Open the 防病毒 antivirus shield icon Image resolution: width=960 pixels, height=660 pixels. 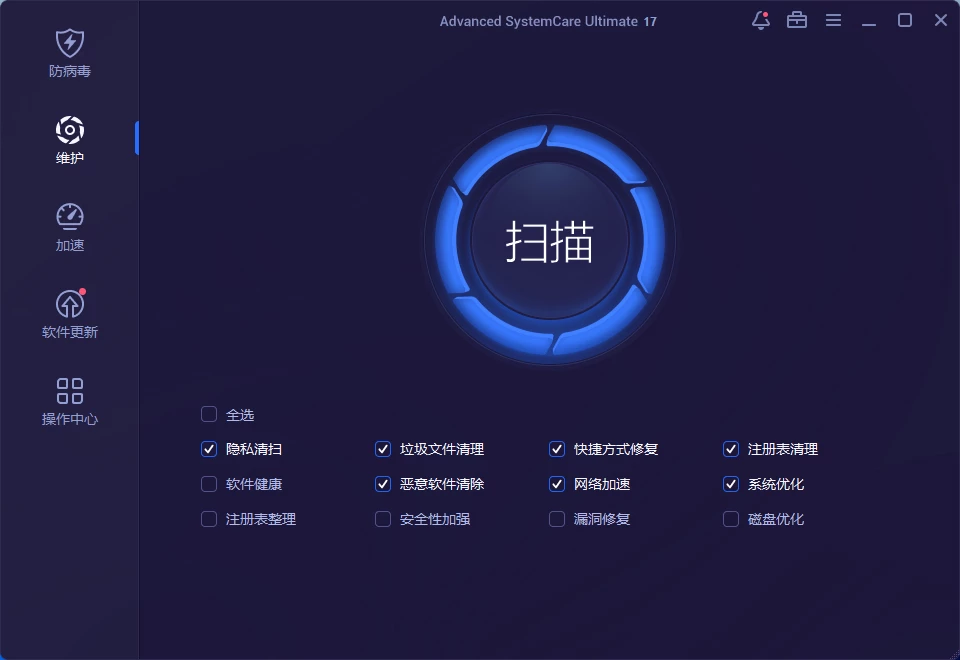coord(69,44)
